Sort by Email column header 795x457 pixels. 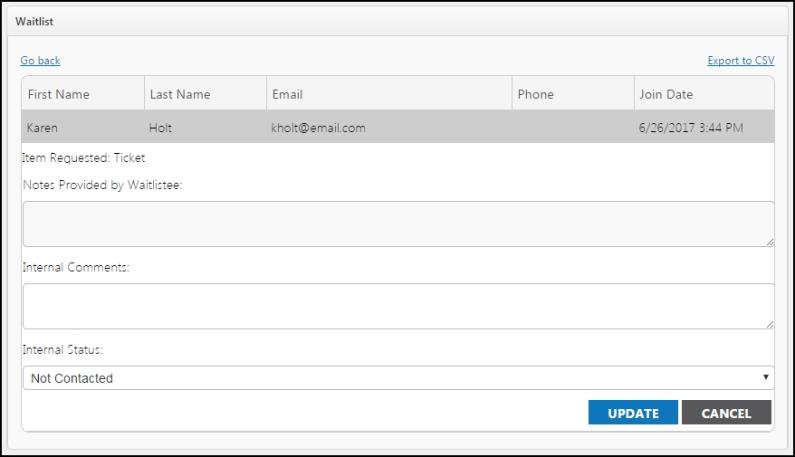(x=287, y=94)
